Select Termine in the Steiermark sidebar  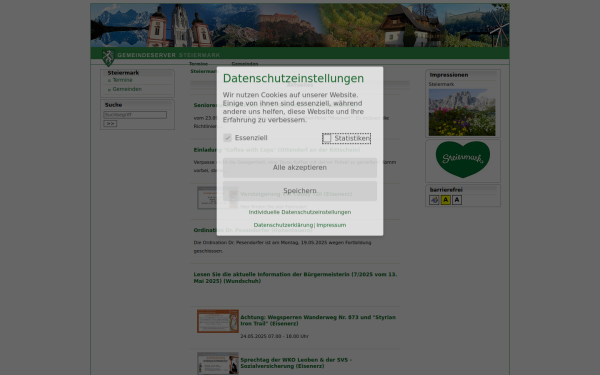pos(122,80)
